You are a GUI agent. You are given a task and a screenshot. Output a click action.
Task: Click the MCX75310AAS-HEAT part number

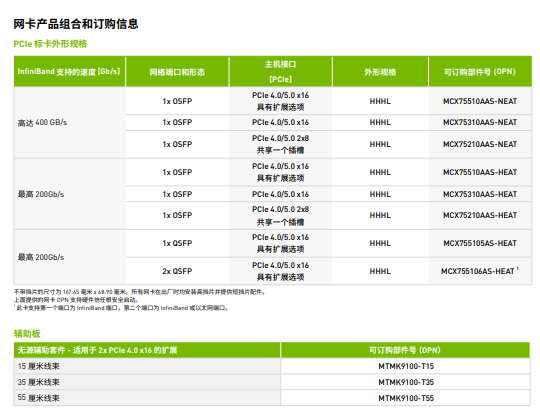[480, 194]
